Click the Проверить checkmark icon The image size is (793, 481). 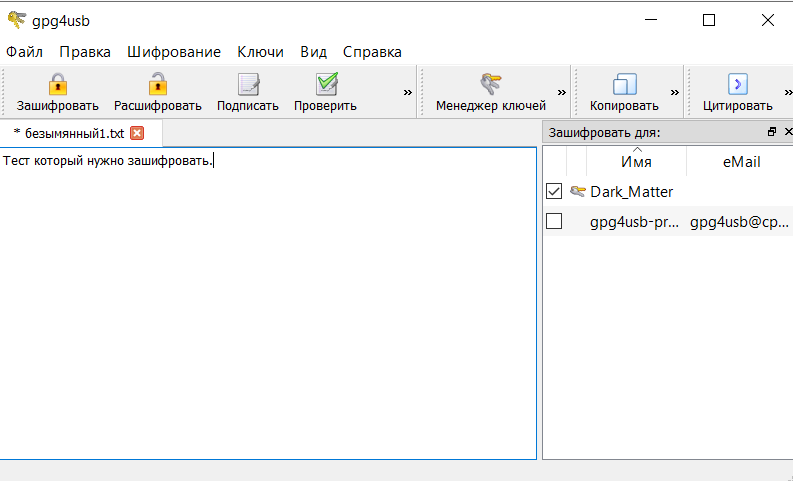[x=325, y=84]
